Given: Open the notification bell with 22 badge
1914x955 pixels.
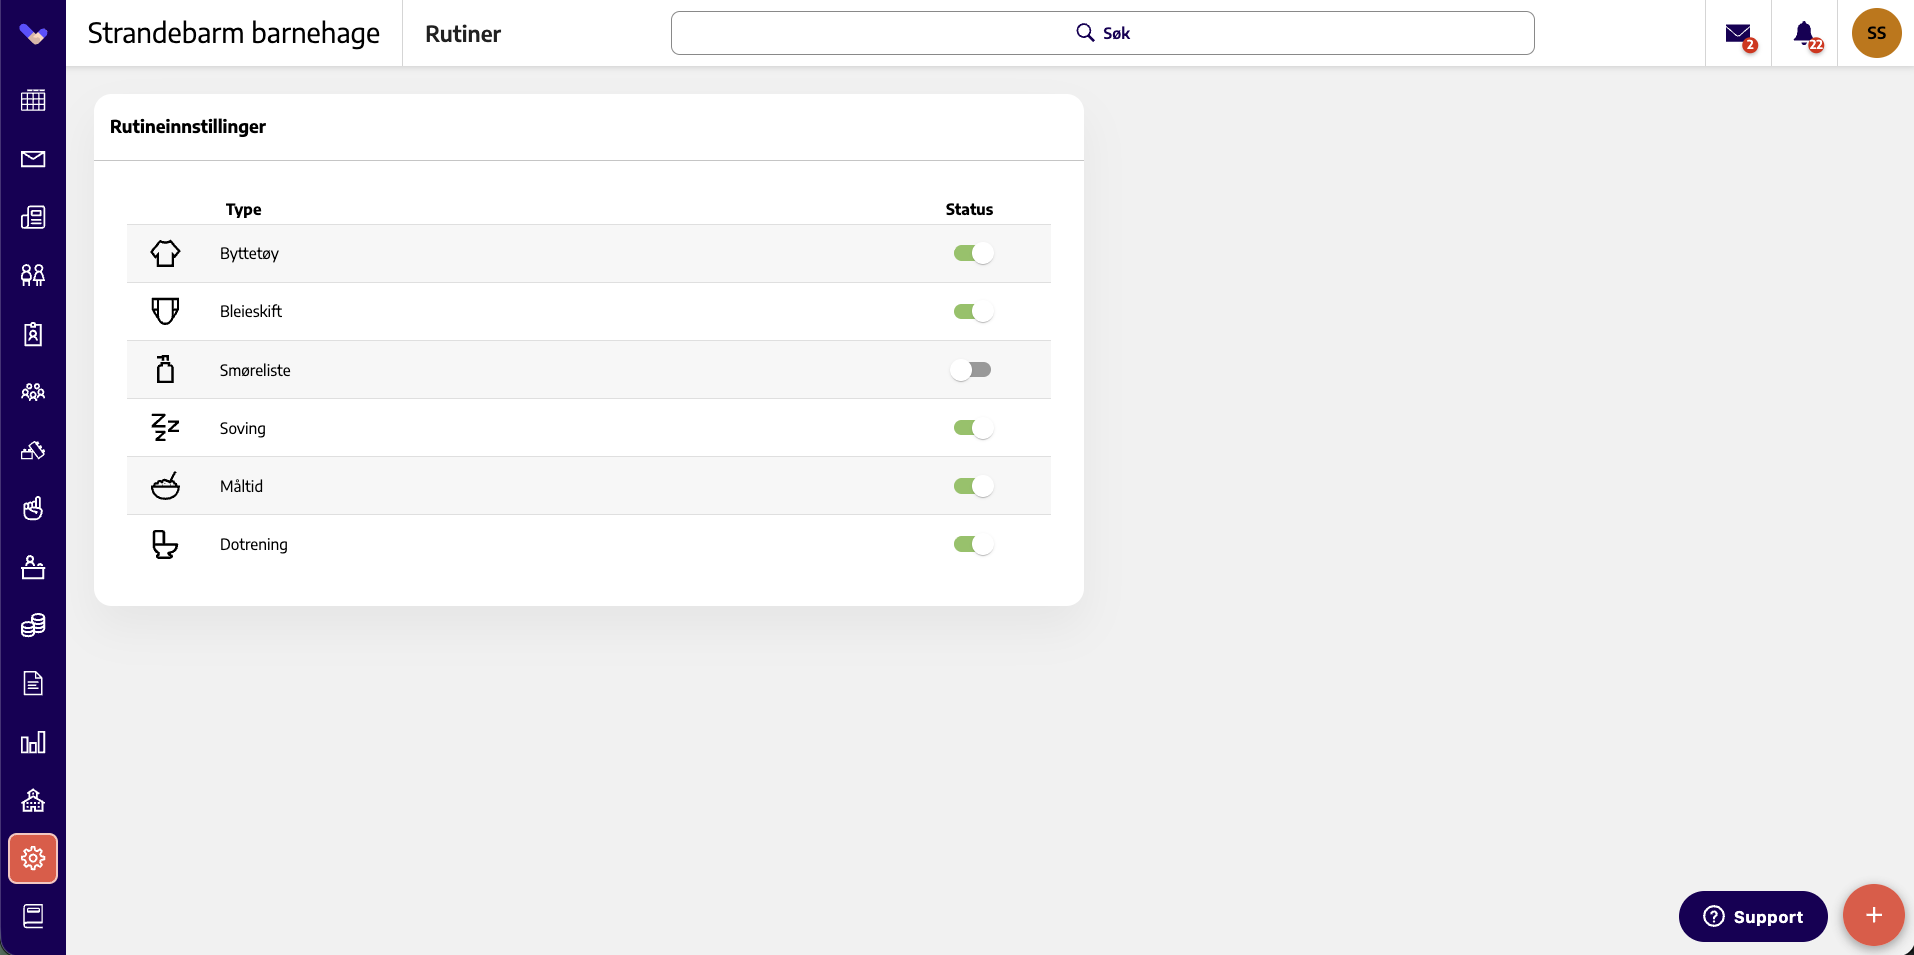Looking at the screenshot, I should click(x=1806, y=34).
